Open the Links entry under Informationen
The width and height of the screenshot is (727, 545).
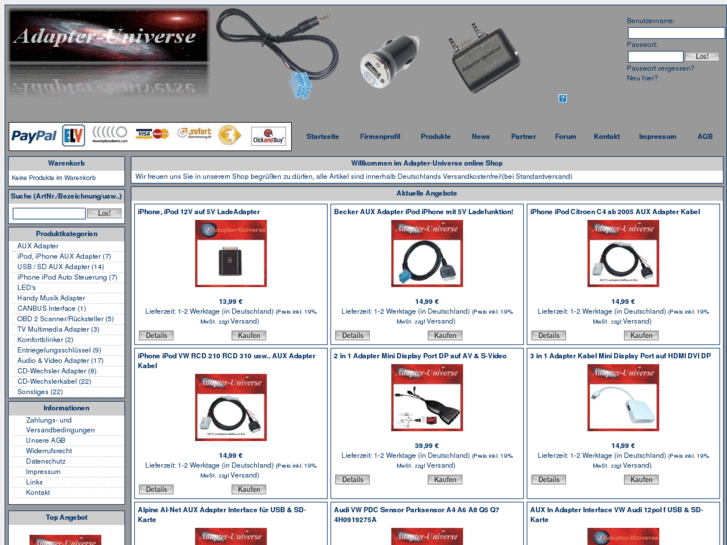[34, 482]
